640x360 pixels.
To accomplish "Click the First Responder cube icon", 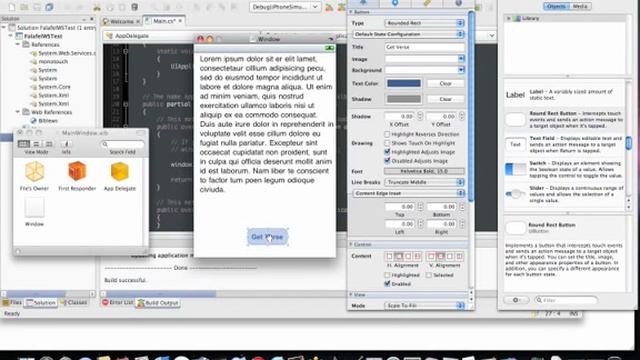I will [77, 171].
